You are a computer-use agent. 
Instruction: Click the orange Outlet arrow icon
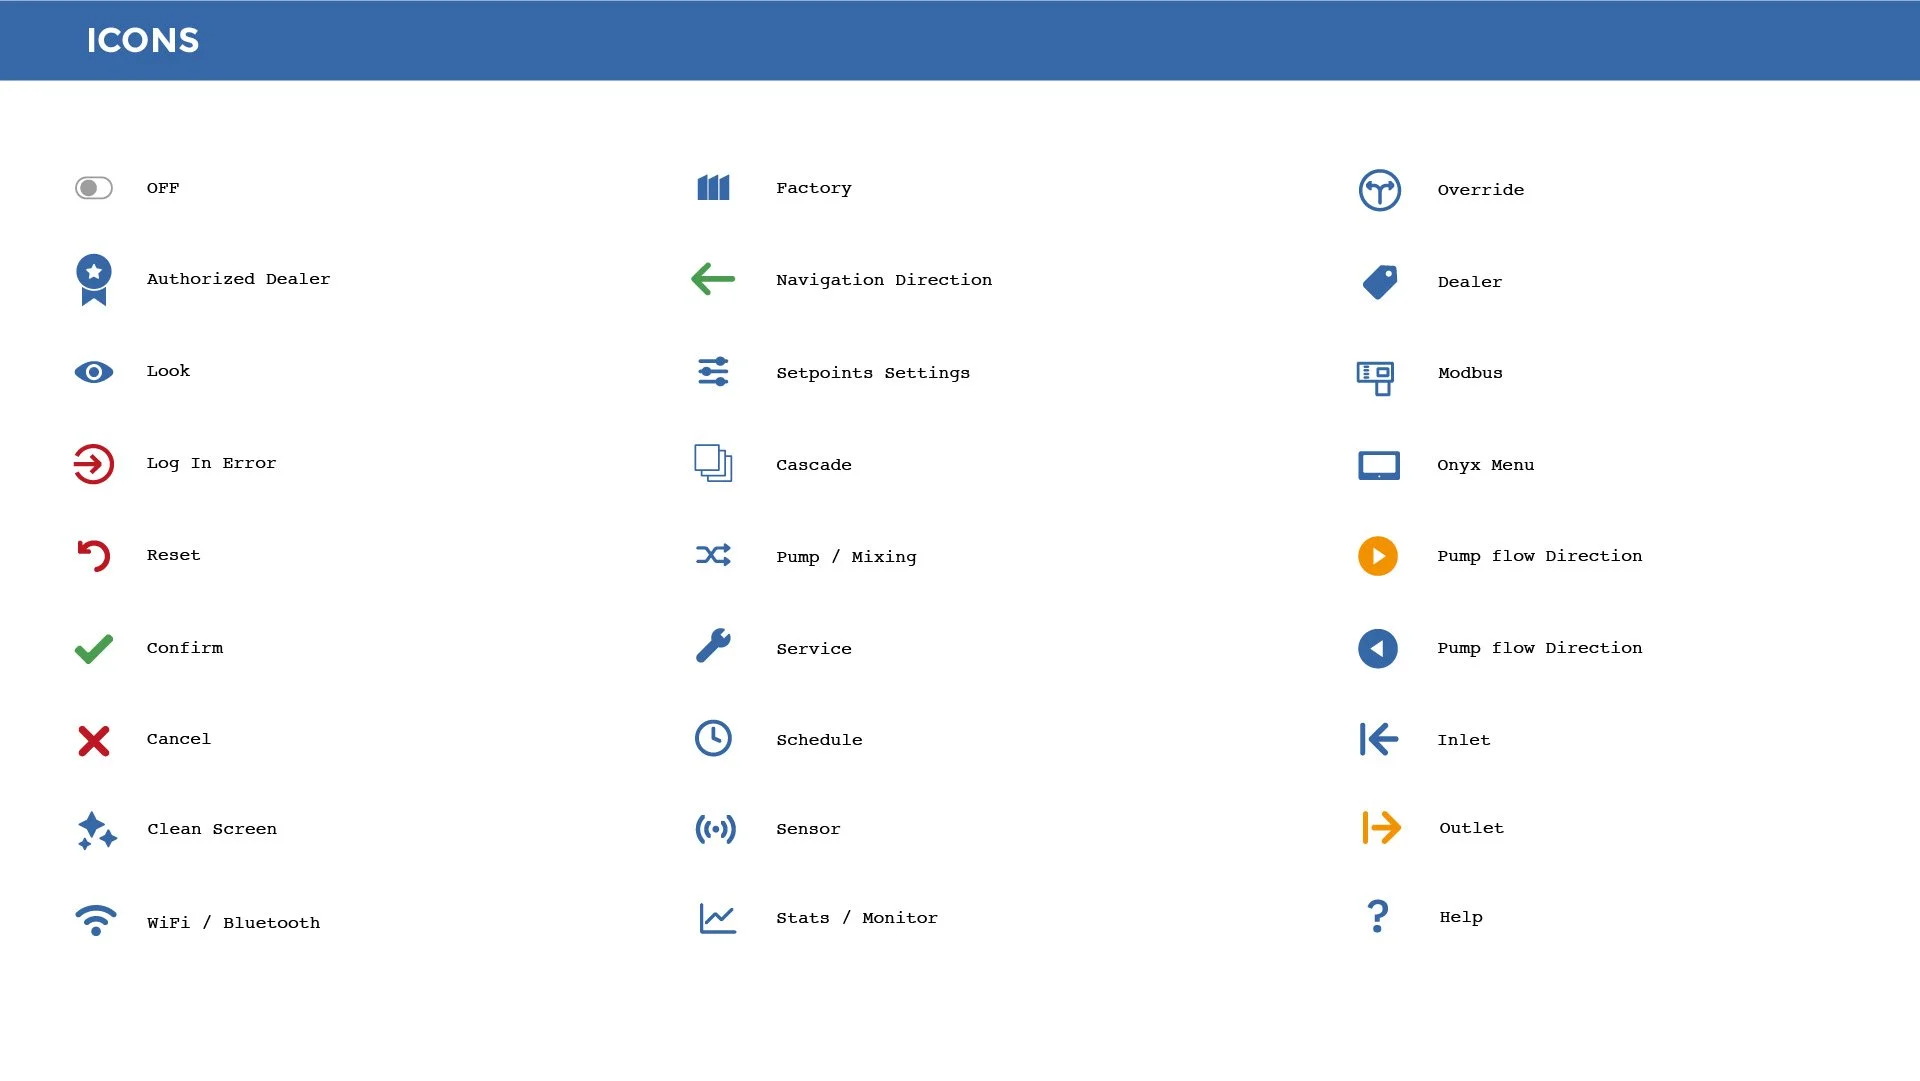[x=1381, y=828]
